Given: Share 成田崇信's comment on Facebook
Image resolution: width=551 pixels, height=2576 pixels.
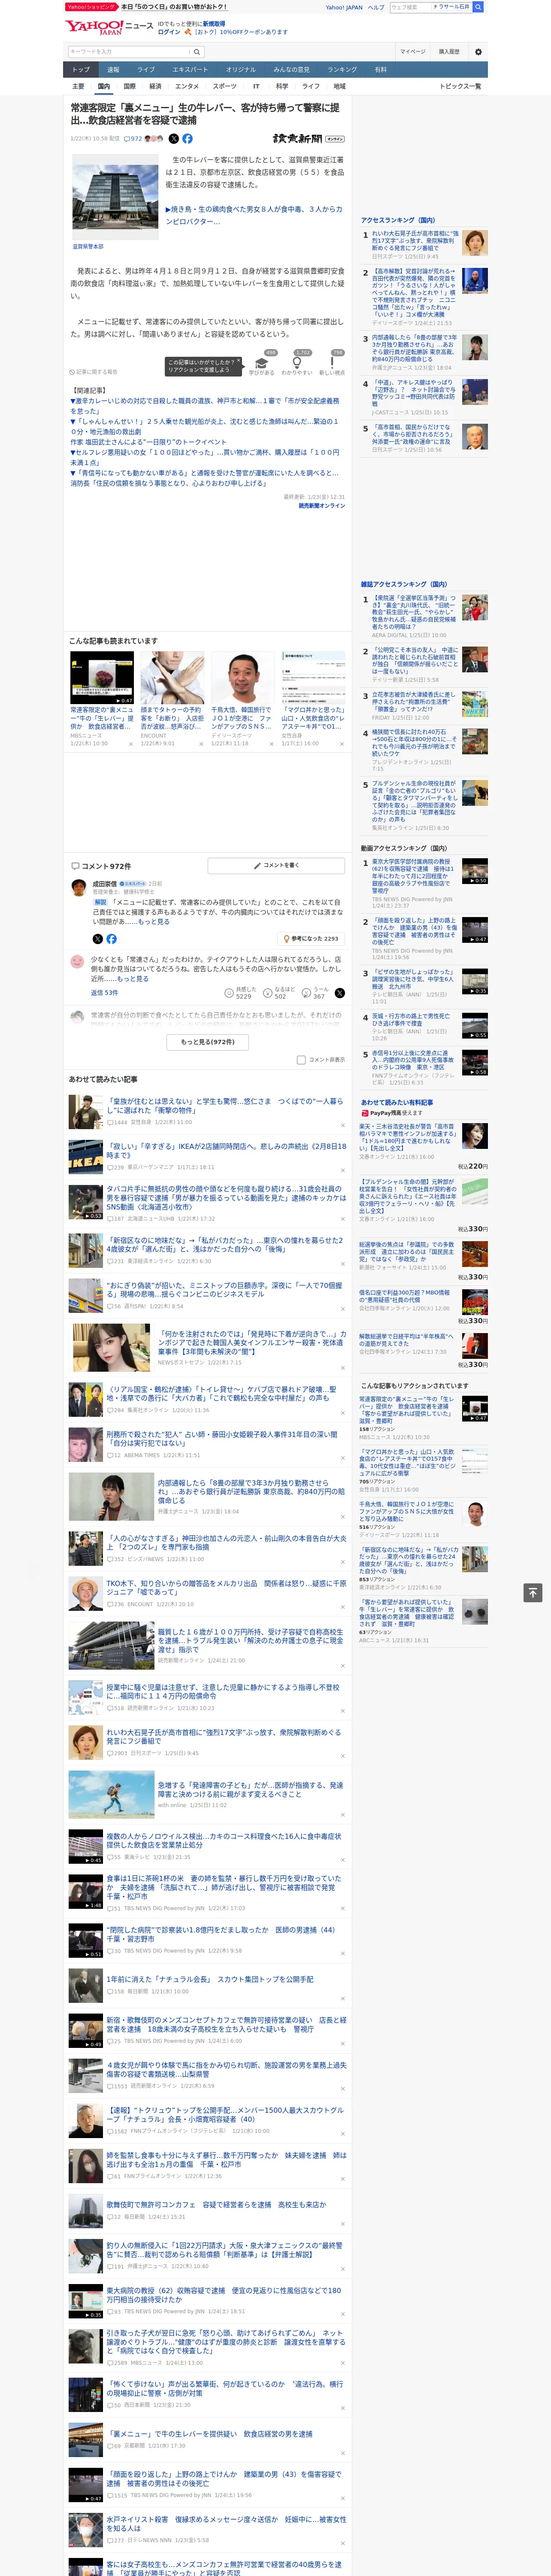Looking at the screenshot, I should [111, 939].
